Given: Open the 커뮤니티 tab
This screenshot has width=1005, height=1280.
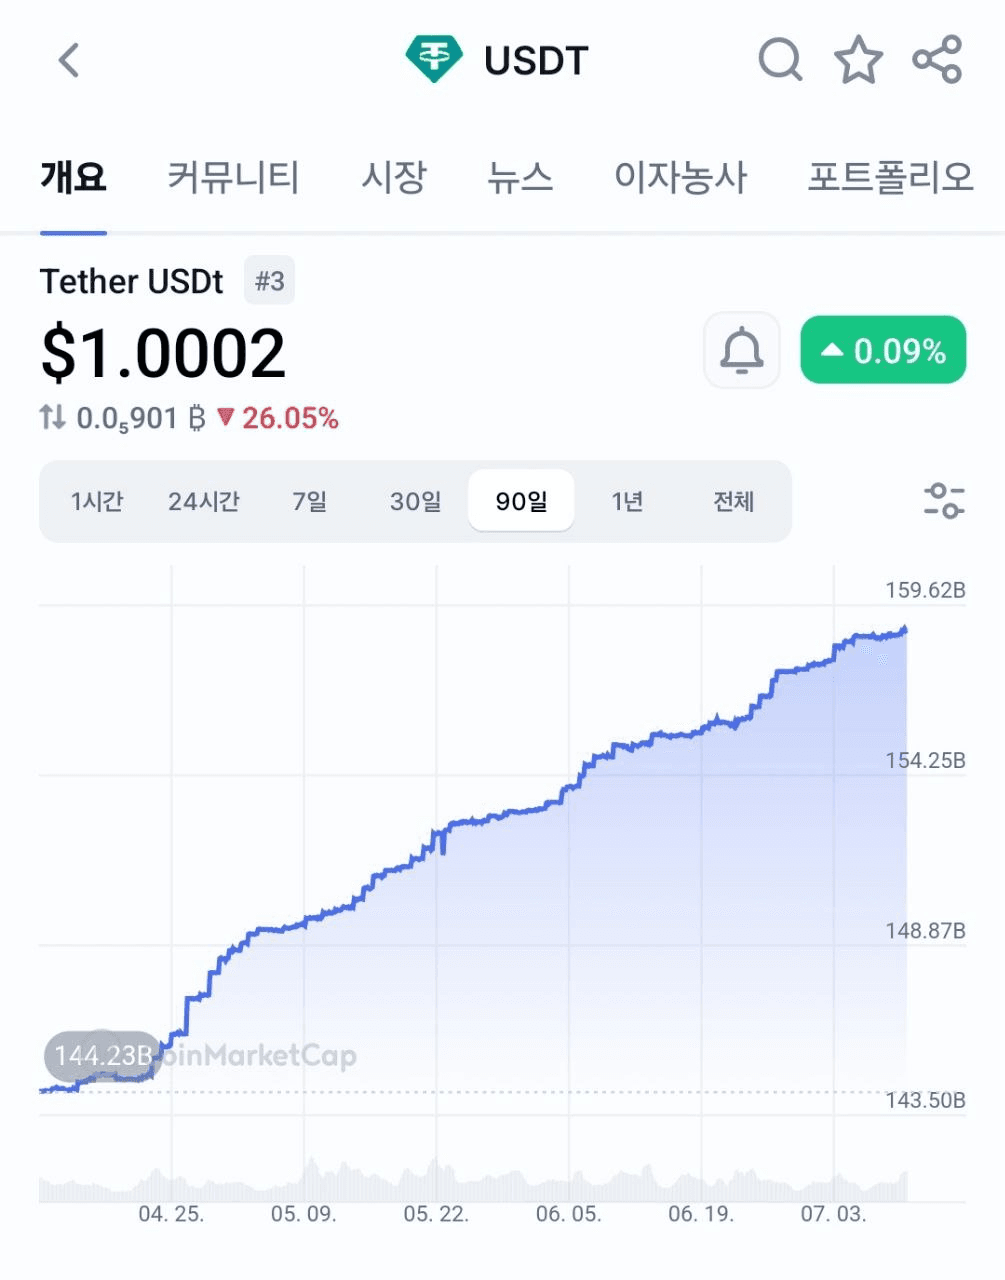Looking at the screenshot, I should (x=233, y=177).
